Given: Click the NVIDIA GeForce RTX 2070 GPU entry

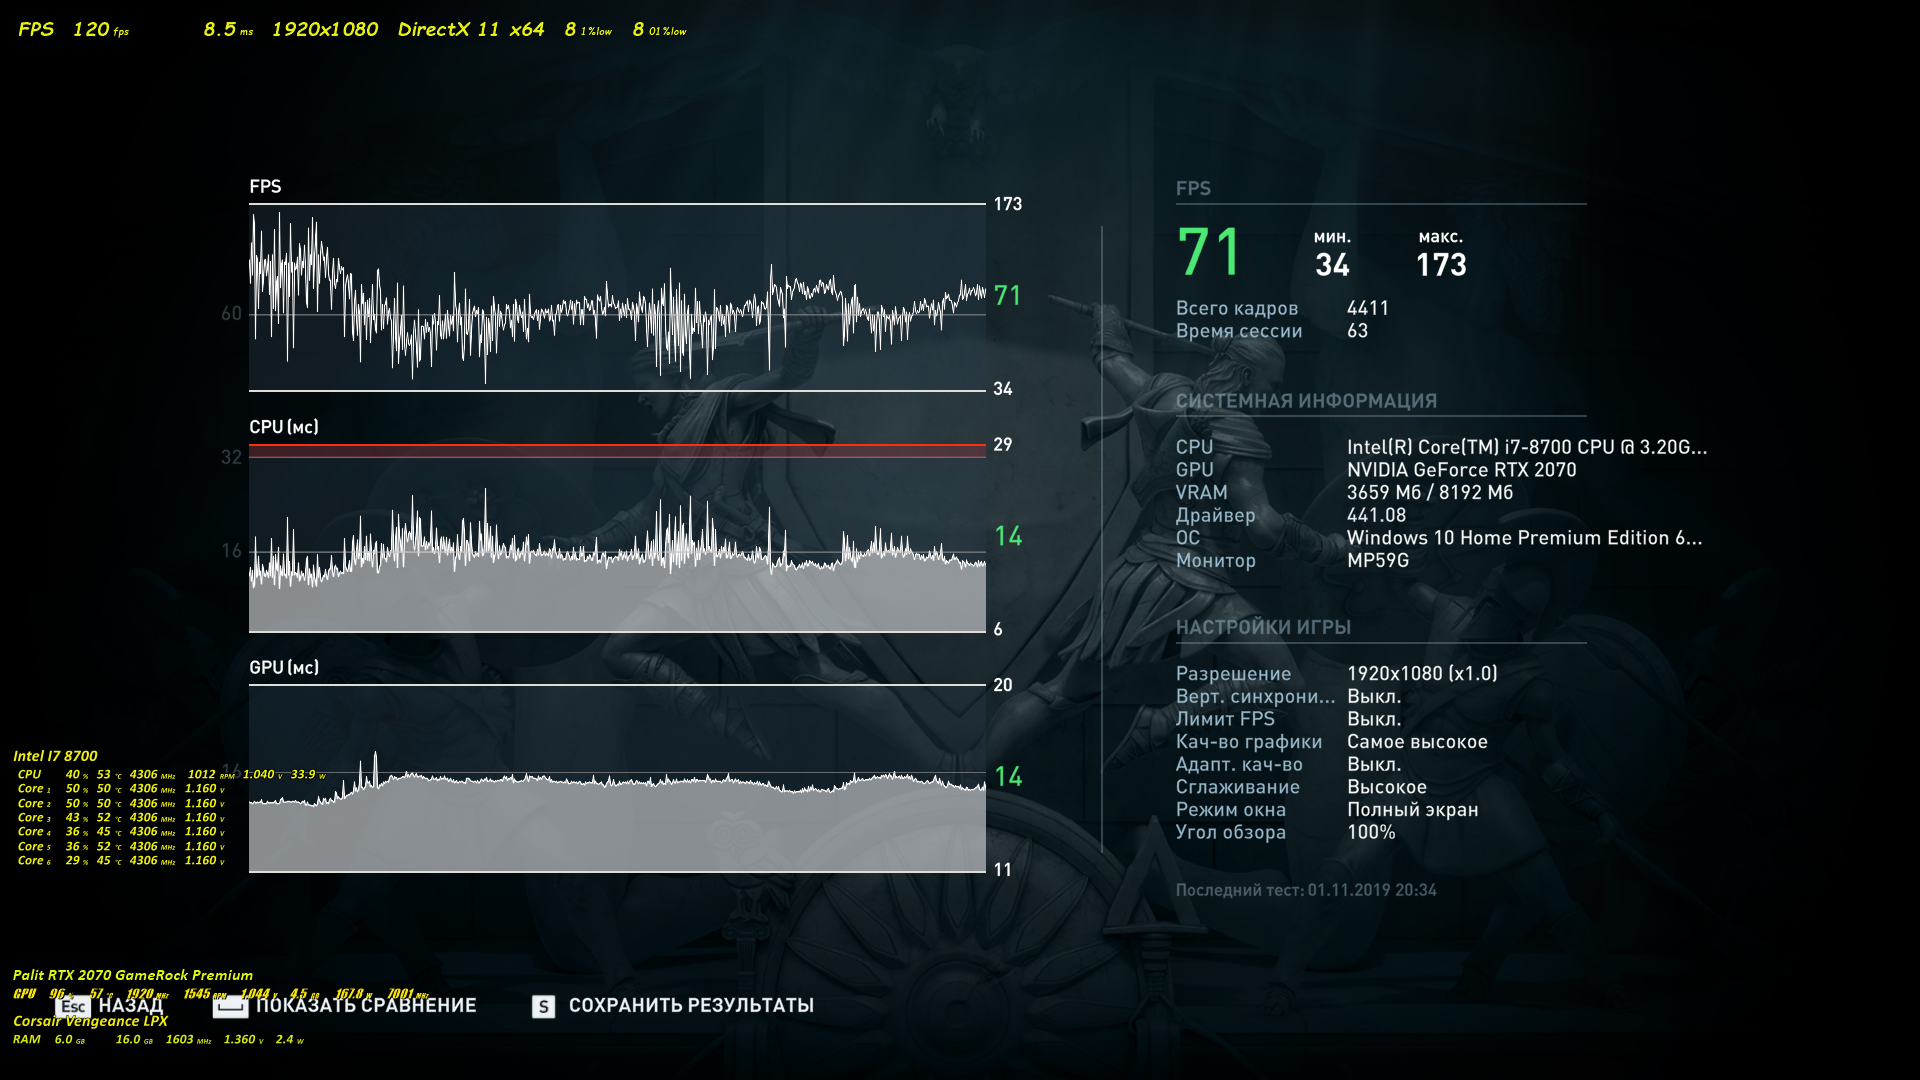Looking at the screenshot, I should pos(1461,470).
